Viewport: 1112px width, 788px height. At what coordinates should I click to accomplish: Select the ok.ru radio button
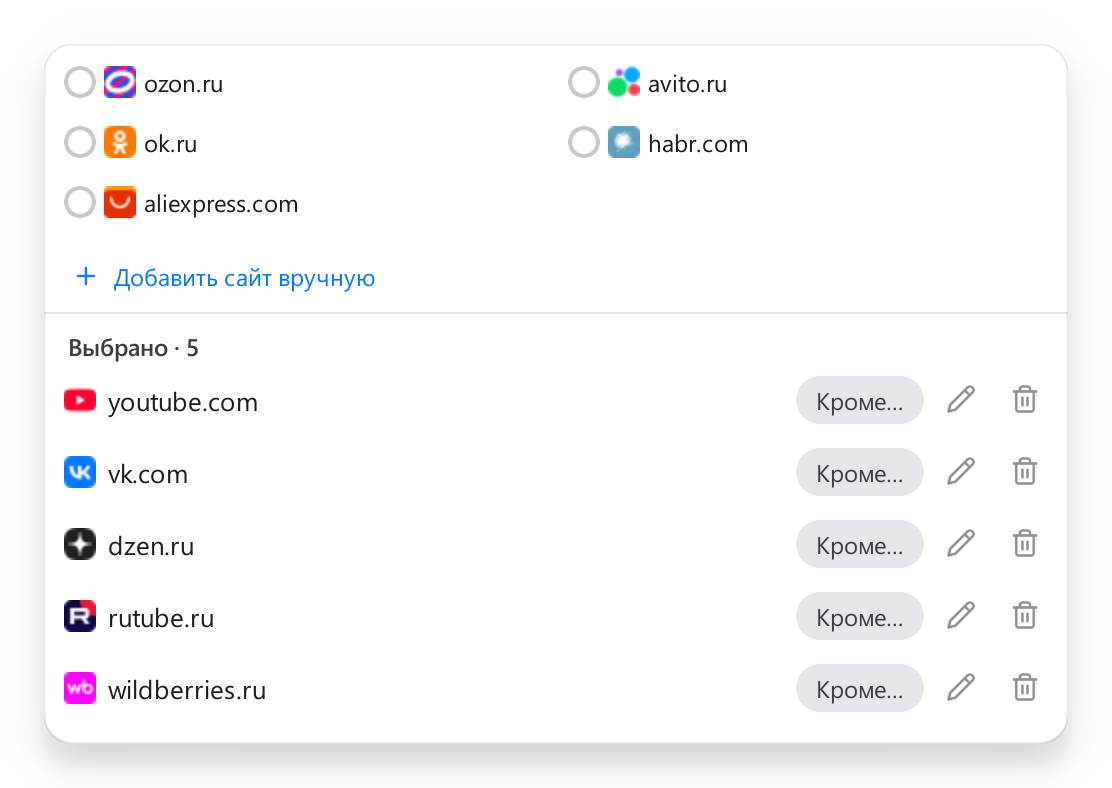click(80, 142)
